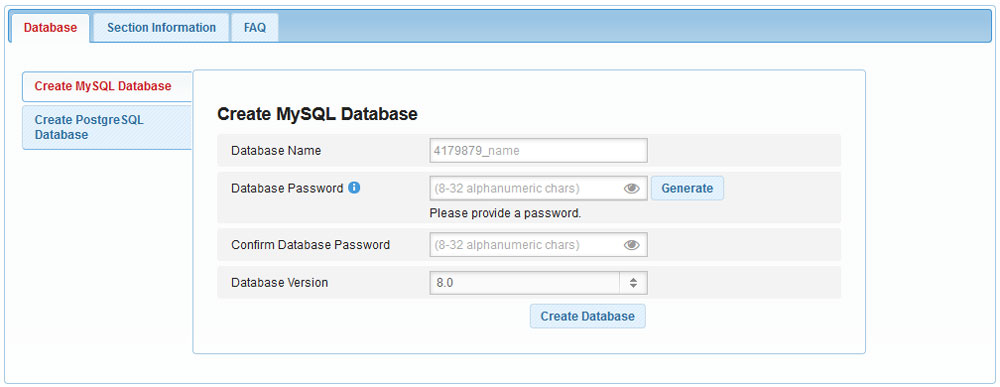The height and width of the screenshot is (387, 1000).
Task: Show password in Confirm Database Password field
Action: 631,245
